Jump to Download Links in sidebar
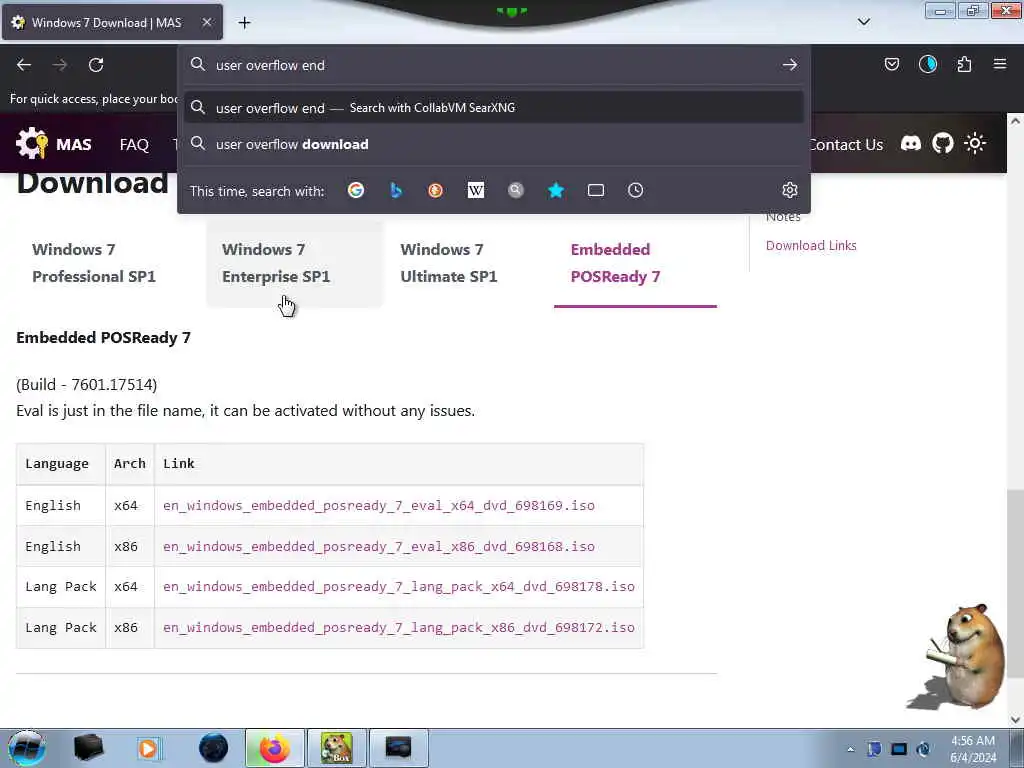The height and width of the screenshot is (768, 1024). (810, 246)
